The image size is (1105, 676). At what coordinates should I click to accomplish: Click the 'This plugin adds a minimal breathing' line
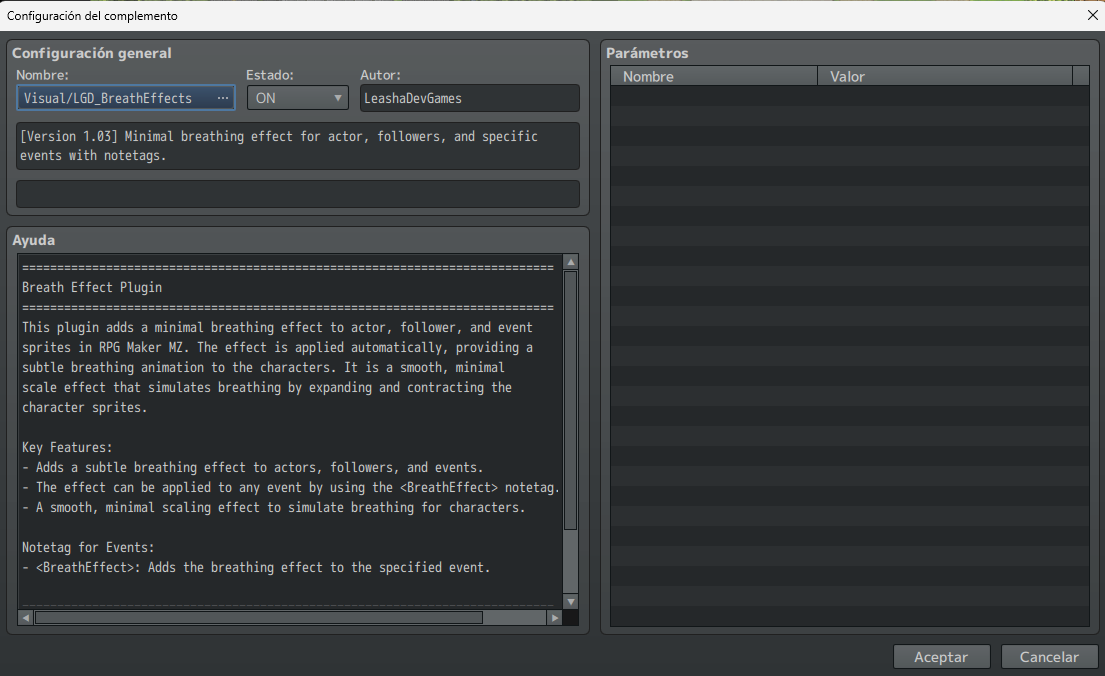pos(277,328)
